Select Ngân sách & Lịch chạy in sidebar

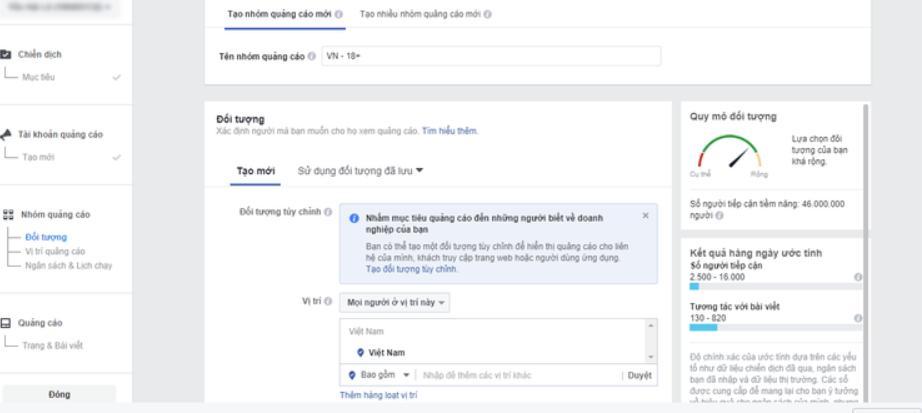pyautogui.click(x=68, y=265)
